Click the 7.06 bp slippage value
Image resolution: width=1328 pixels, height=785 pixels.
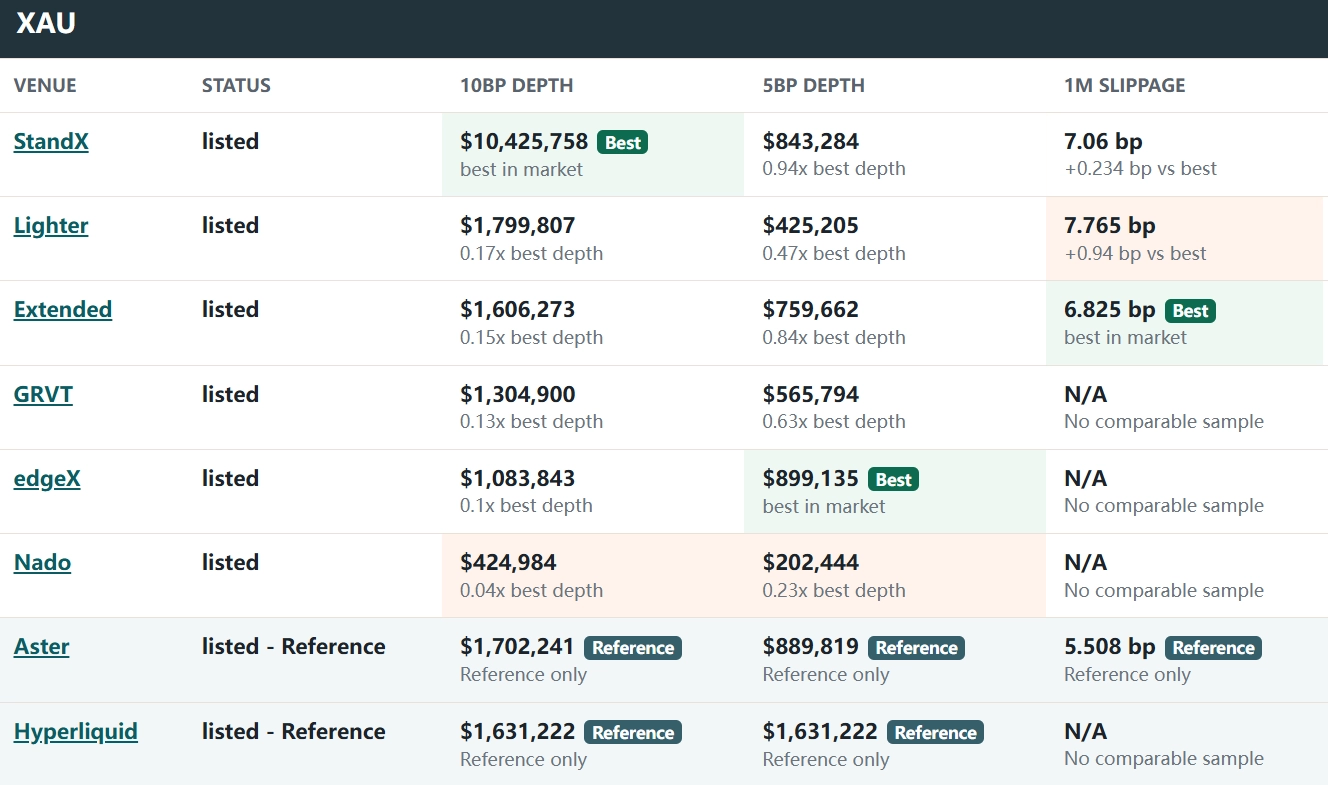(x=1103, y=142)
